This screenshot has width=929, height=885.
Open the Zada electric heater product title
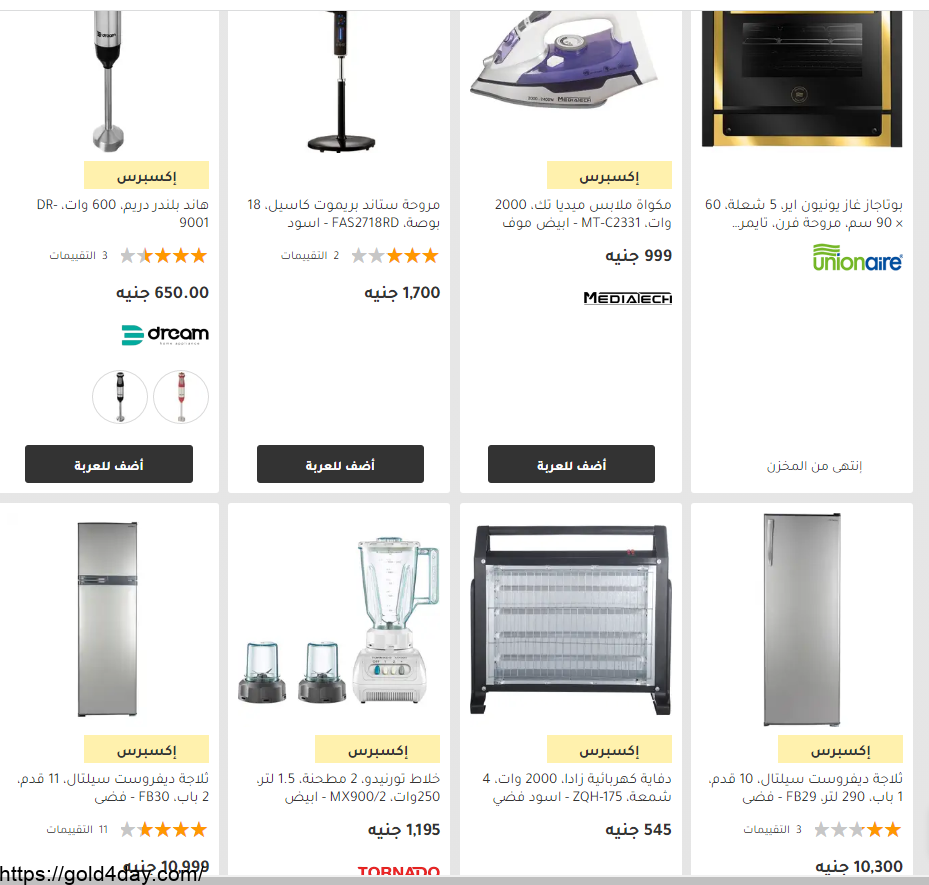coord(576,787)
